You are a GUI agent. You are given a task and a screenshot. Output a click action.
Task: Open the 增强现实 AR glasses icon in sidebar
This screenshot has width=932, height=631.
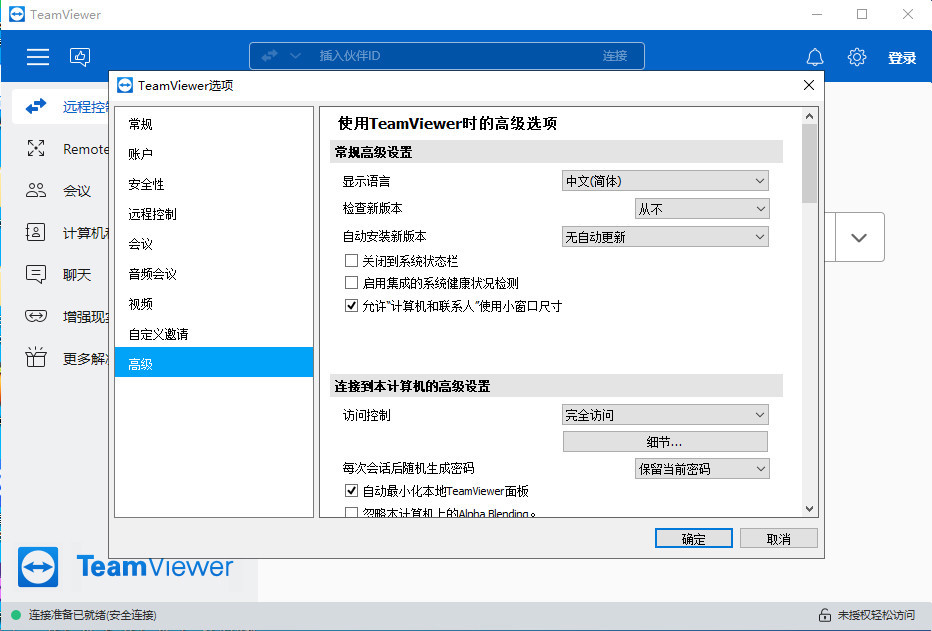(36, 316)
